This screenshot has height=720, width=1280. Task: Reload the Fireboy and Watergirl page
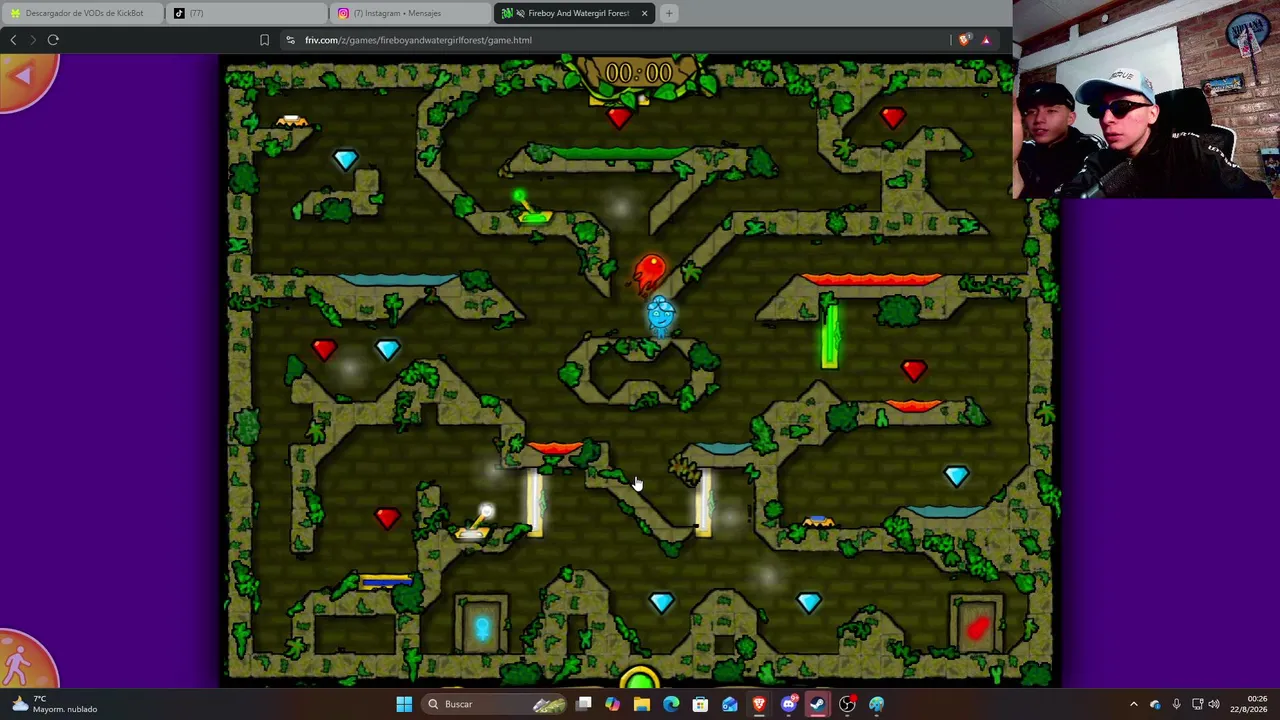pos(53,40)
